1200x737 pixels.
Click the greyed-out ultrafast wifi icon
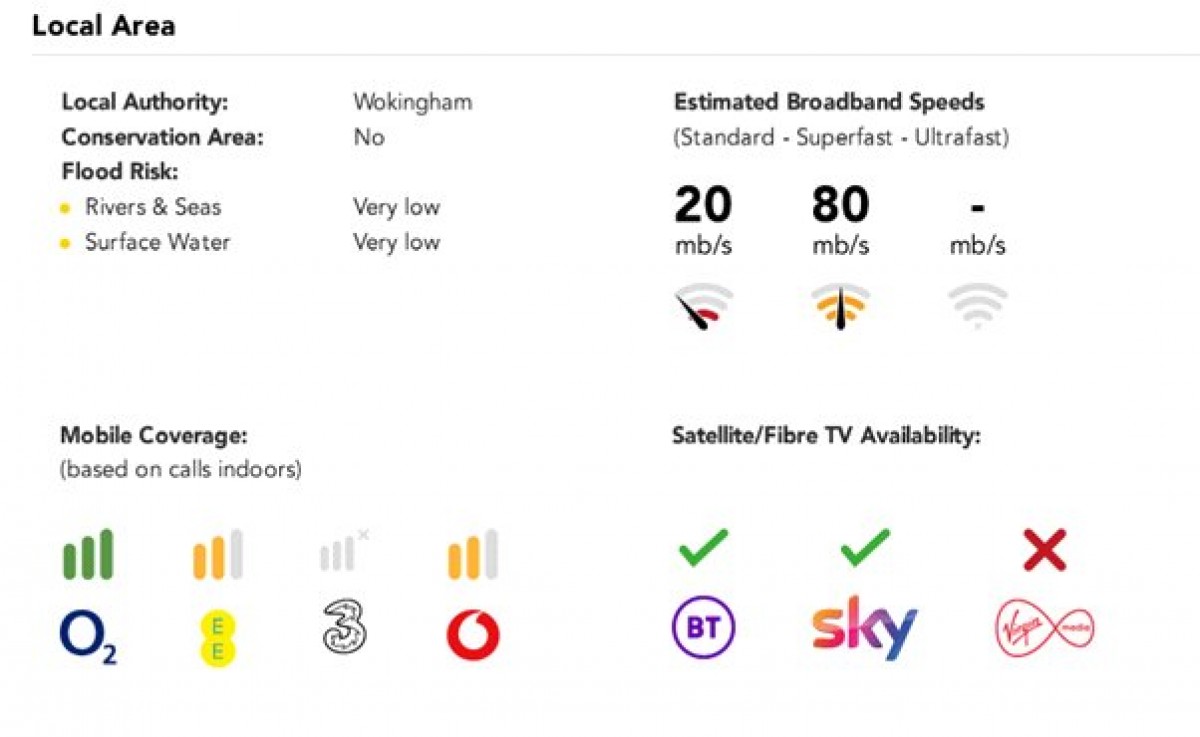click(978, 306)
